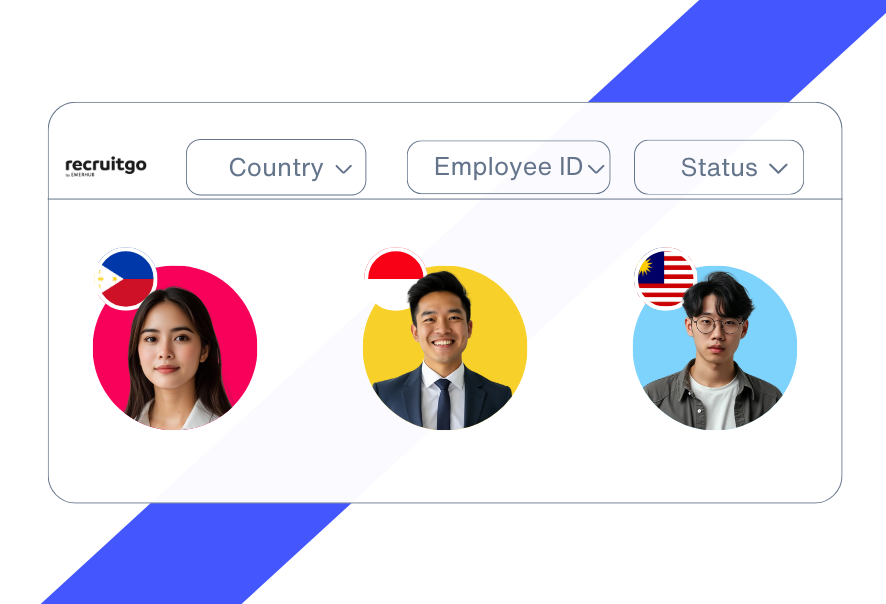Screen dimensions: 886x604
Task: Select the Indonesia flag badge
Action: (395, 279)
